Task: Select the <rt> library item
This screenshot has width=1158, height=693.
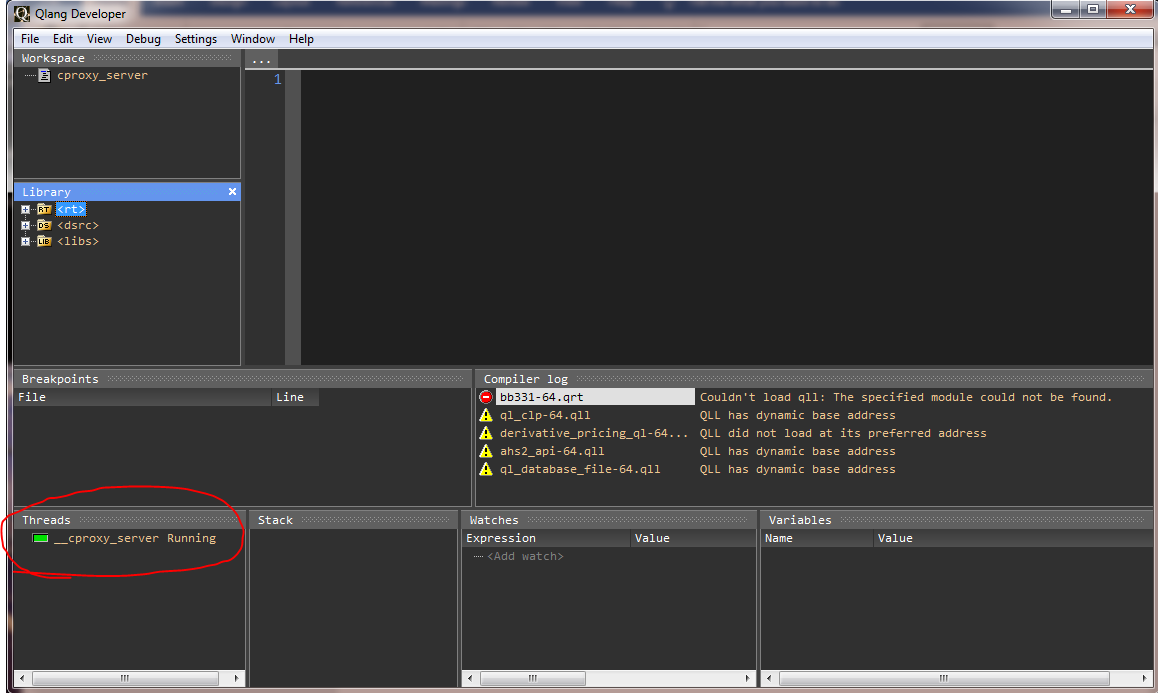Action: [71, 209]
